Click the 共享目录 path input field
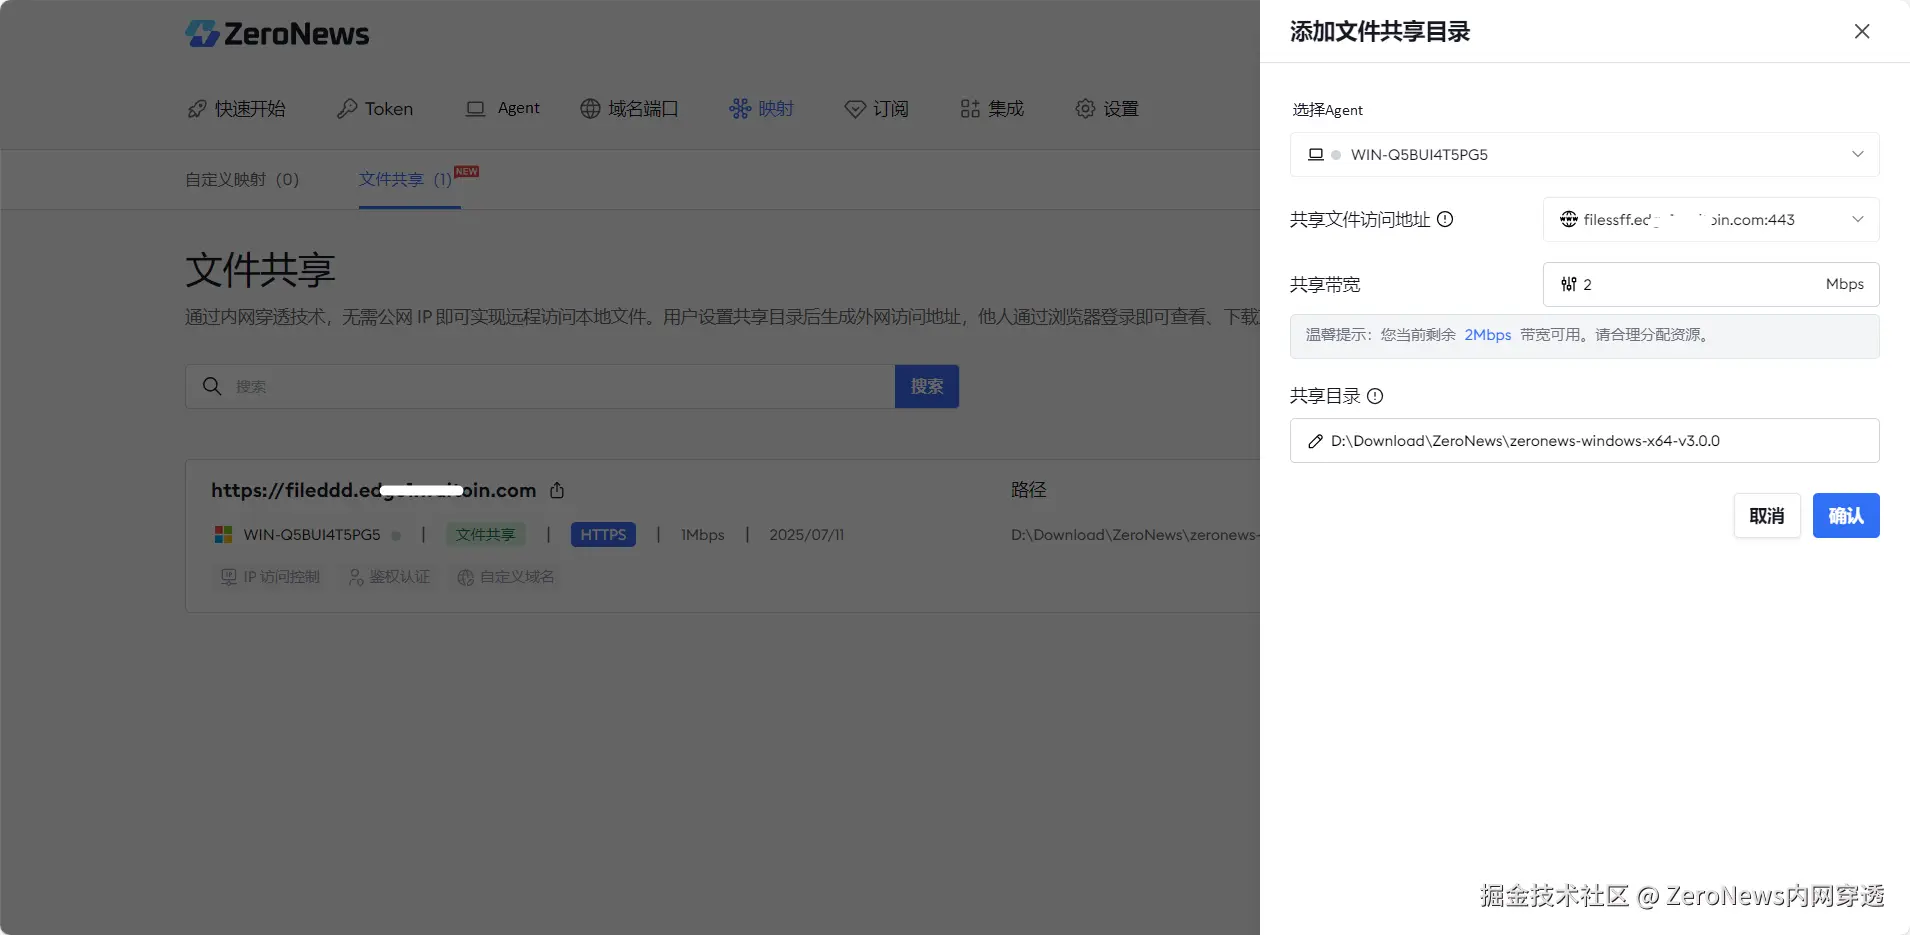 [x=1585, y=441]
